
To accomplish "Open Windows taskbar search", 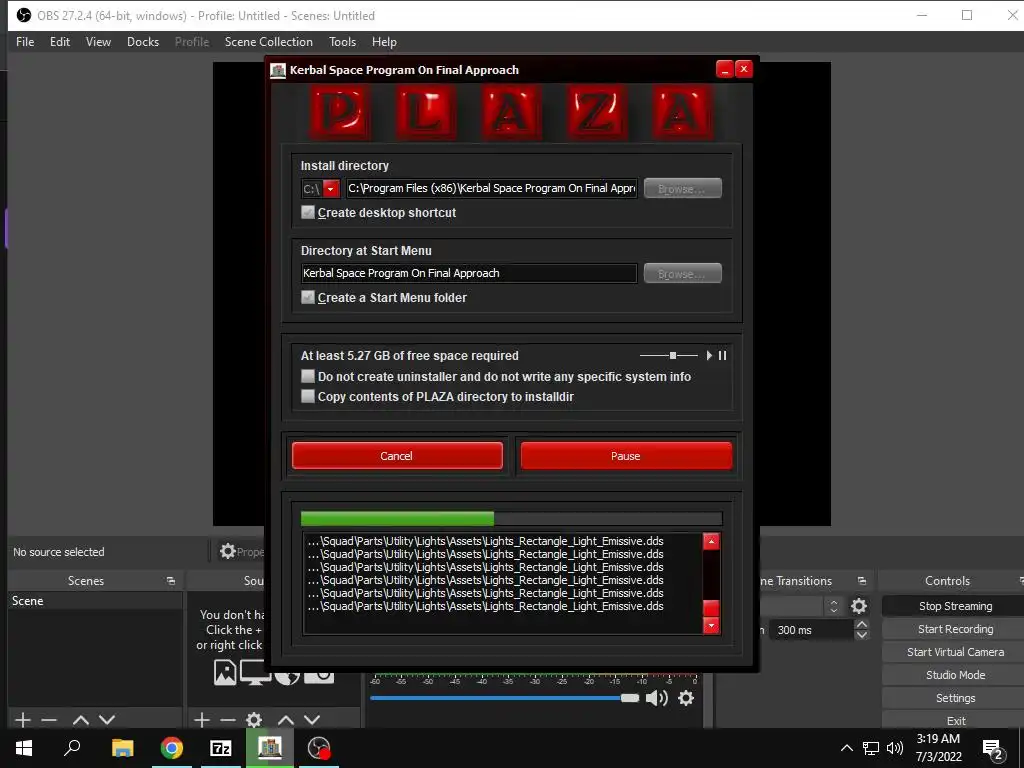I will [72, 748].
